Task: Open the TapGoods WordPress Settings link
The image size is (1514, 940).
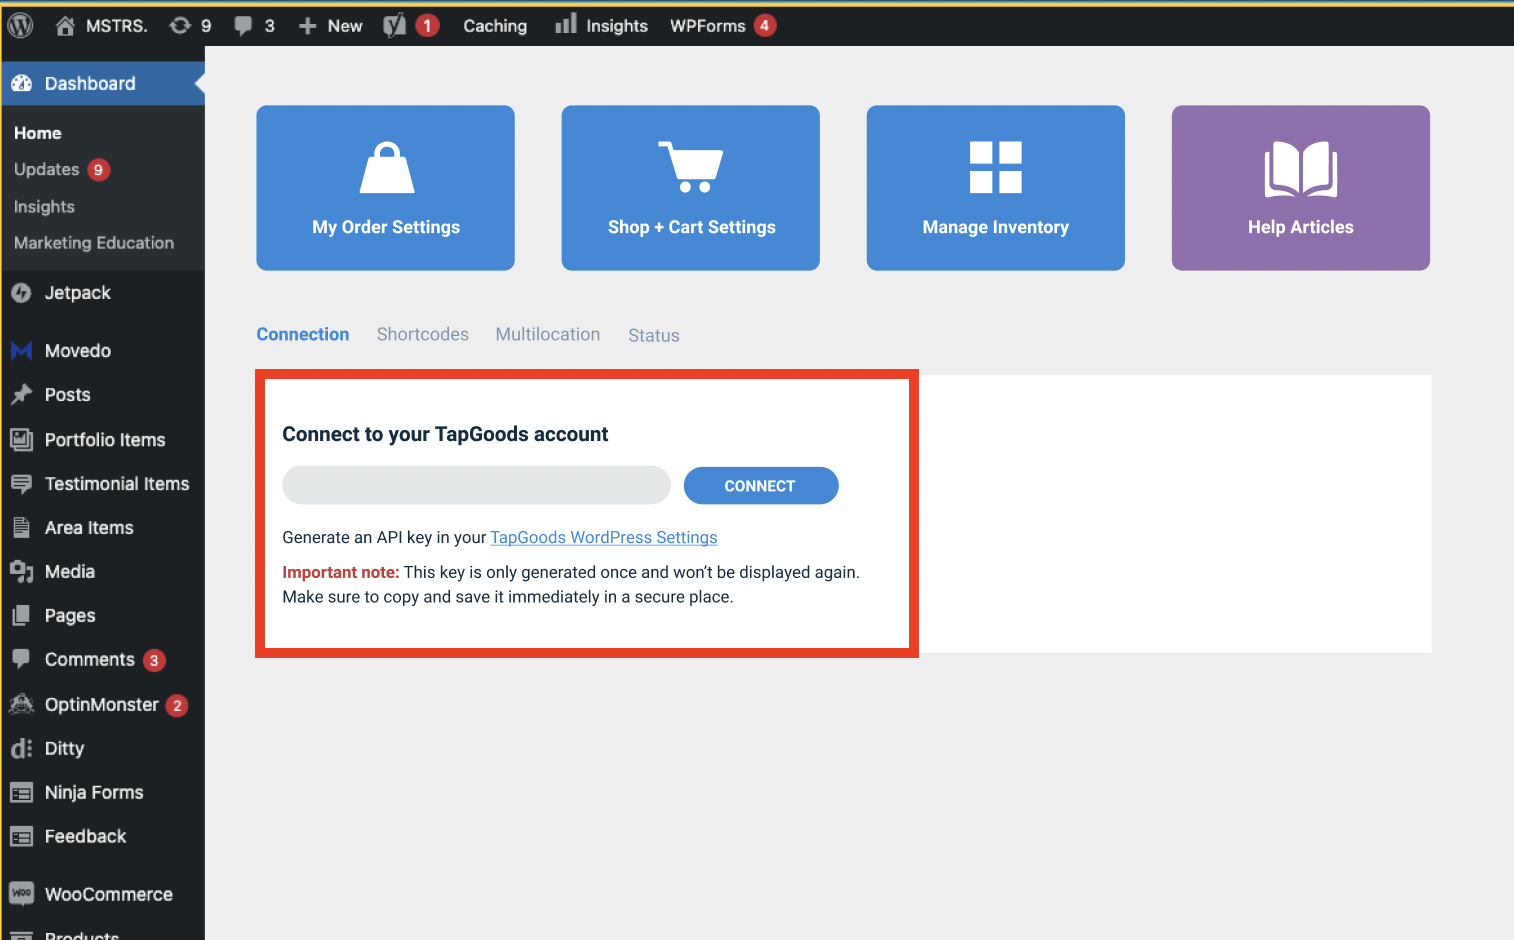Action: pyautogui.click(x=604, y=537)
